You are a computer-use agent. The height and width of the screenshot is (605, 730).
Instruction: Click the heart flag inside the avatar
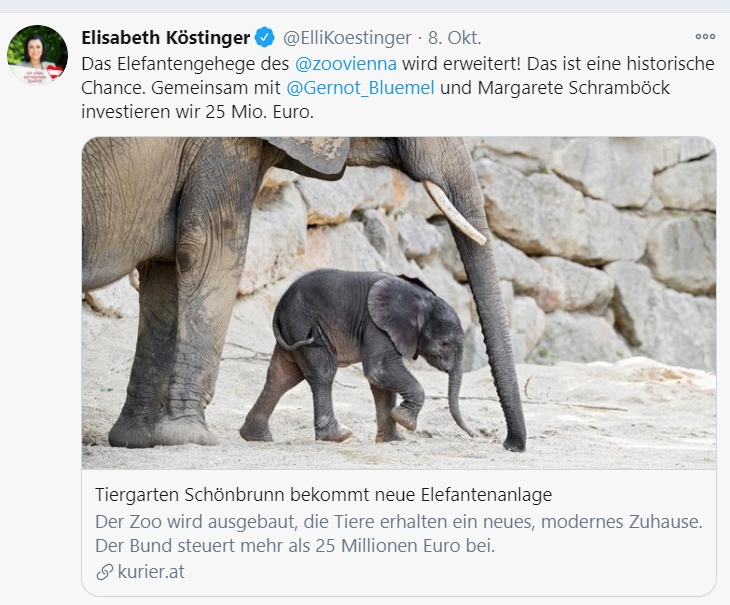55,72
